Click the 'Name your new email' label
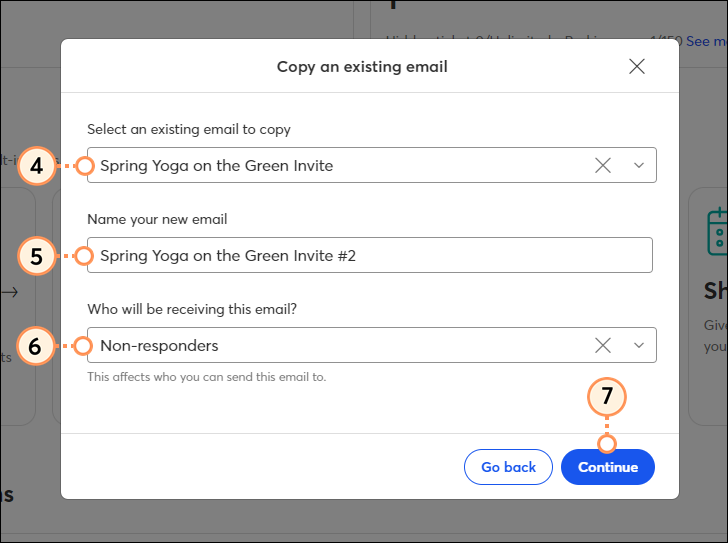This screenshot has height=543, width=728. pos(157,219)
